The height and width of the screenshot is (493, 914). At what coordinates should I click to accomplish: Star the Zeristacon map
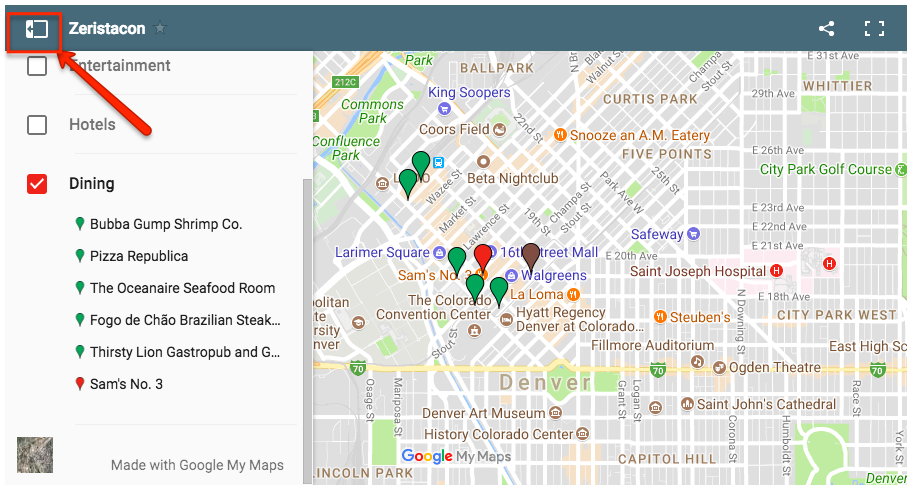160,28
